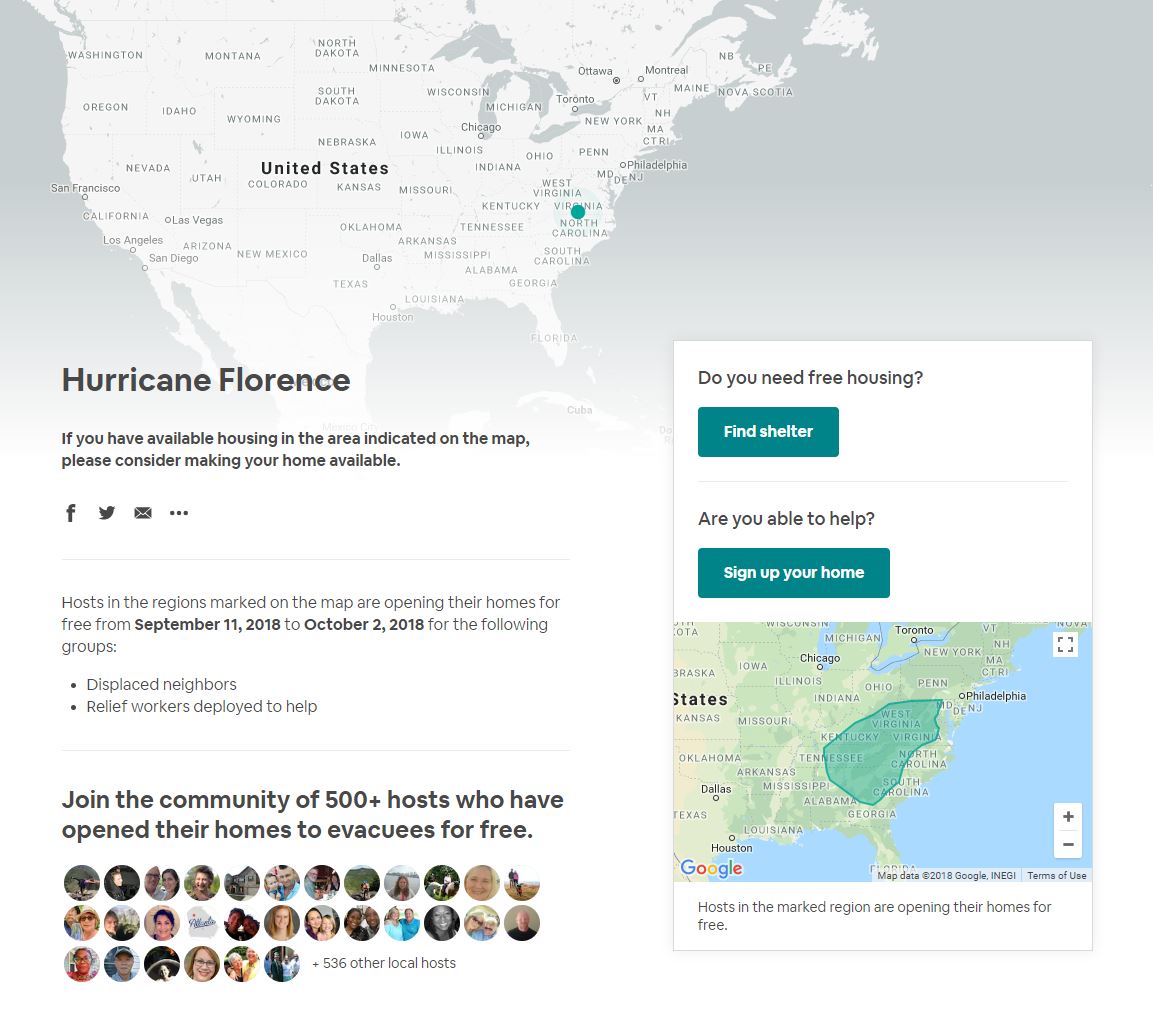Click Map data ©2018 Google attribution
Viewport: 1153px width, 1027px height.
(x=946, y=876)
